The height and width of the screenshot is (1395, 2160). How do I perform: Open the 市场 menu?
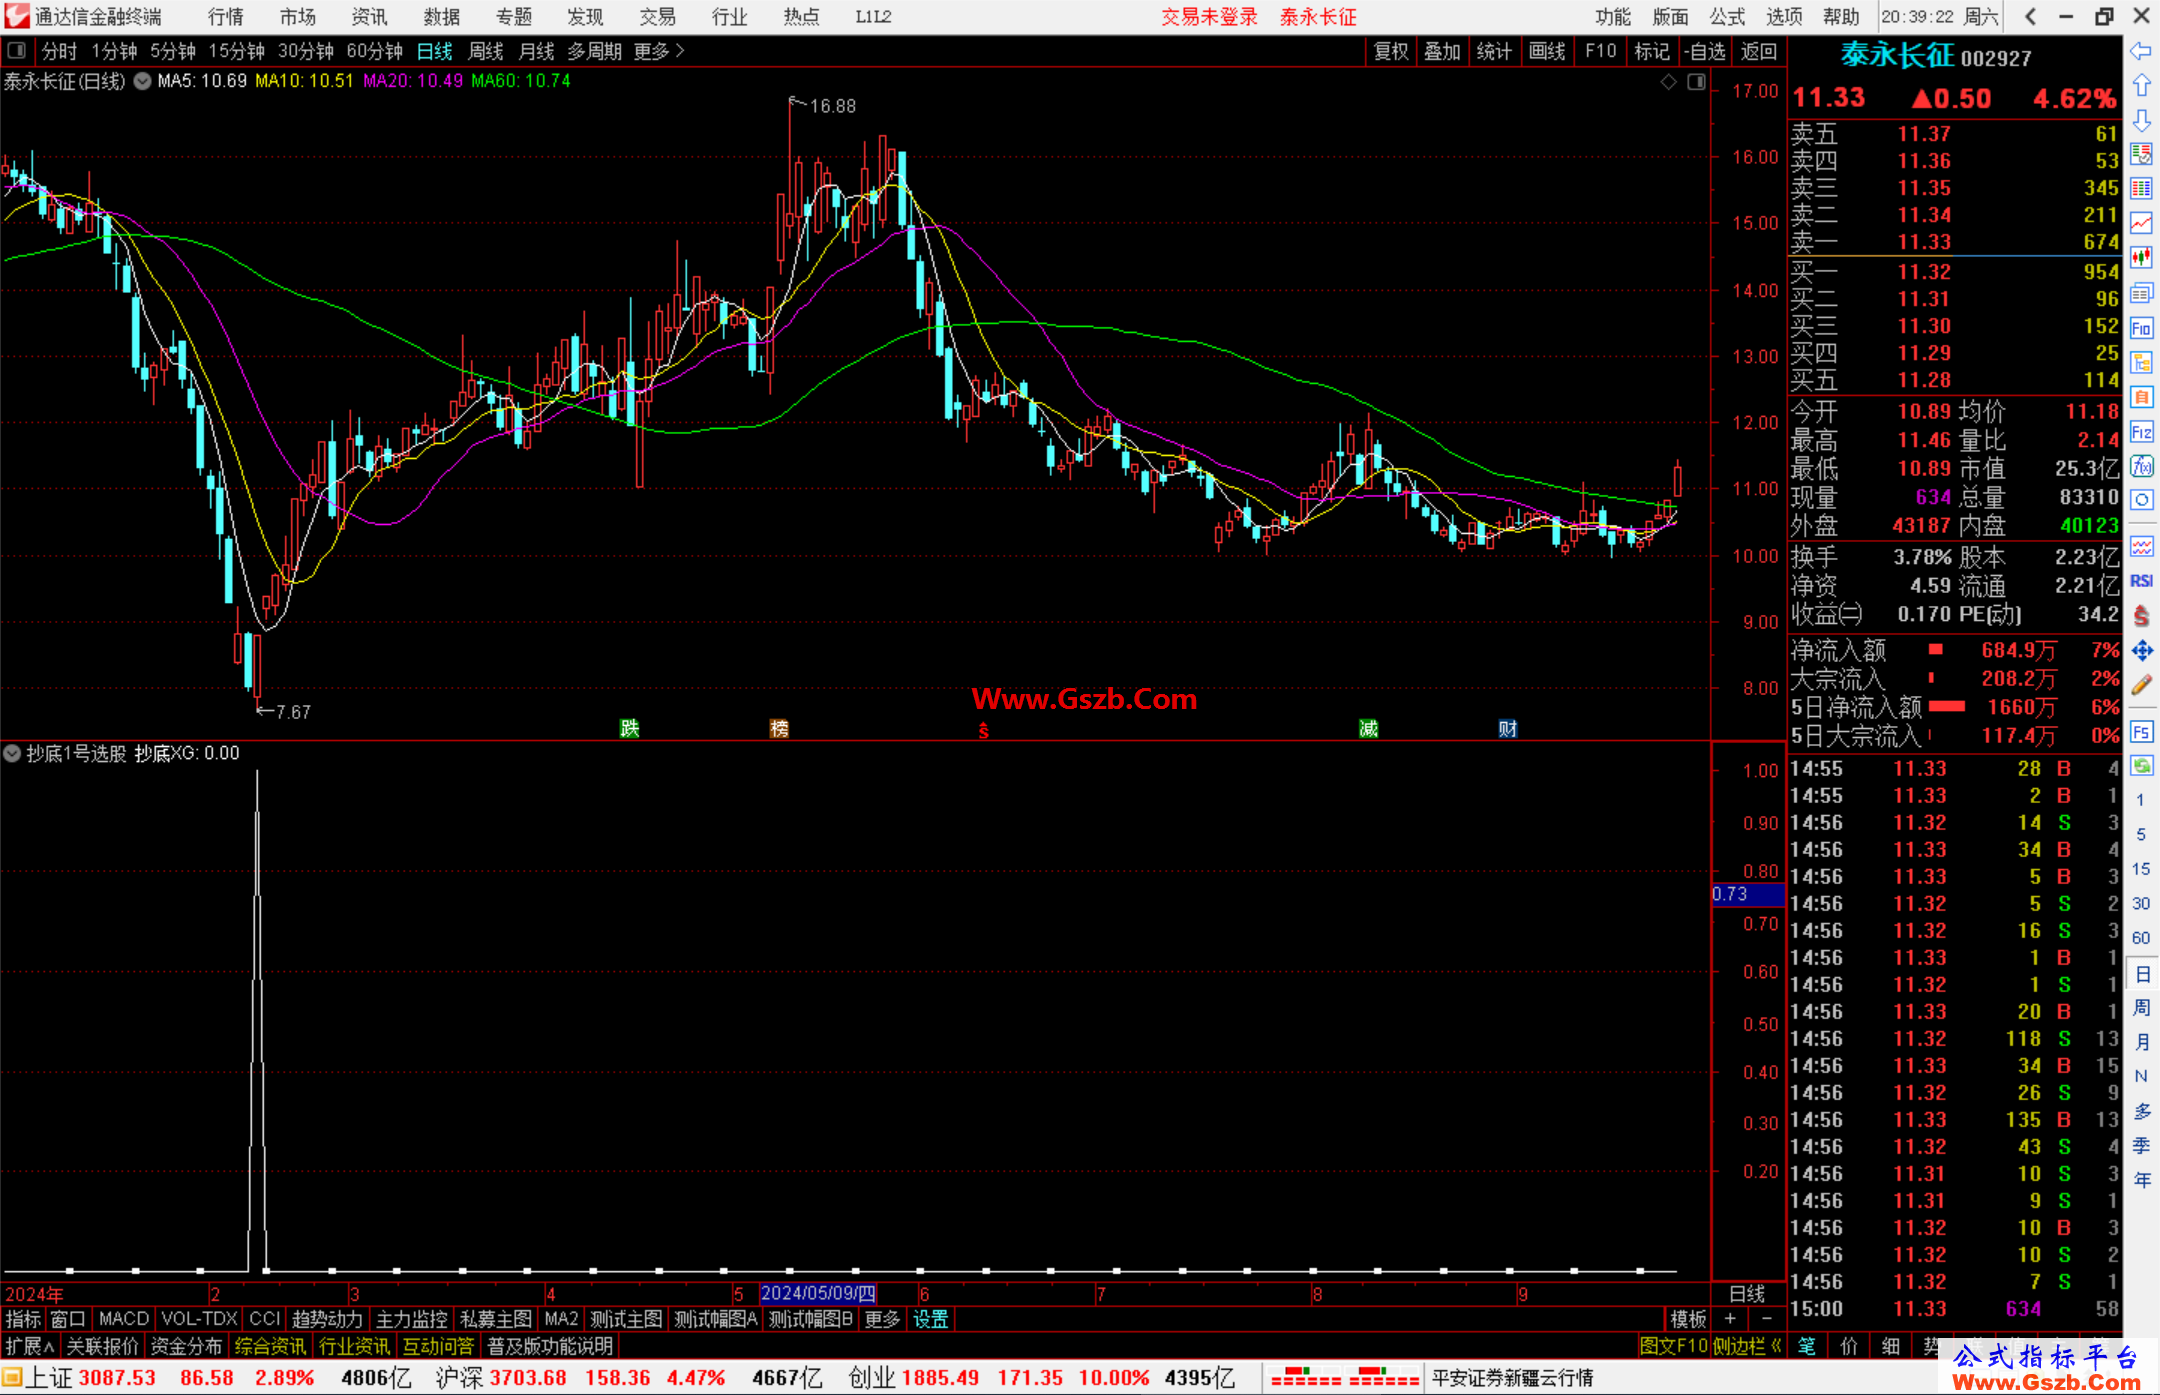point(298,17)
